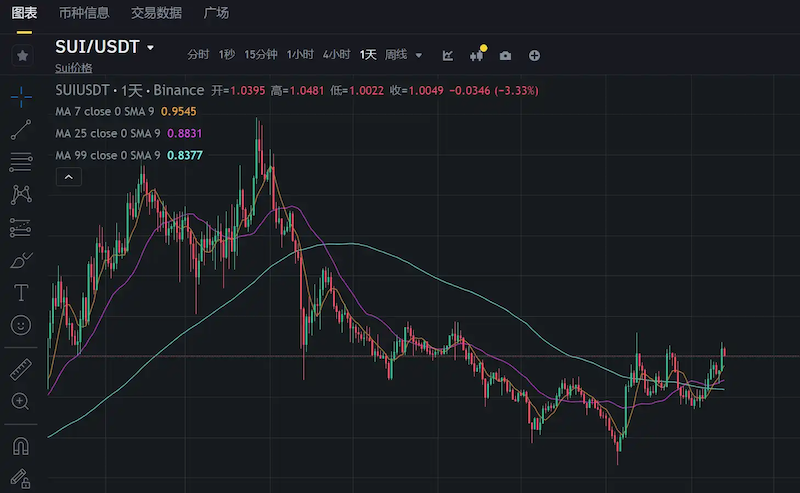Screen dimensions: 800x493
Task: Open the SUI/USDT pair dropdown
Action: [150, 47]
